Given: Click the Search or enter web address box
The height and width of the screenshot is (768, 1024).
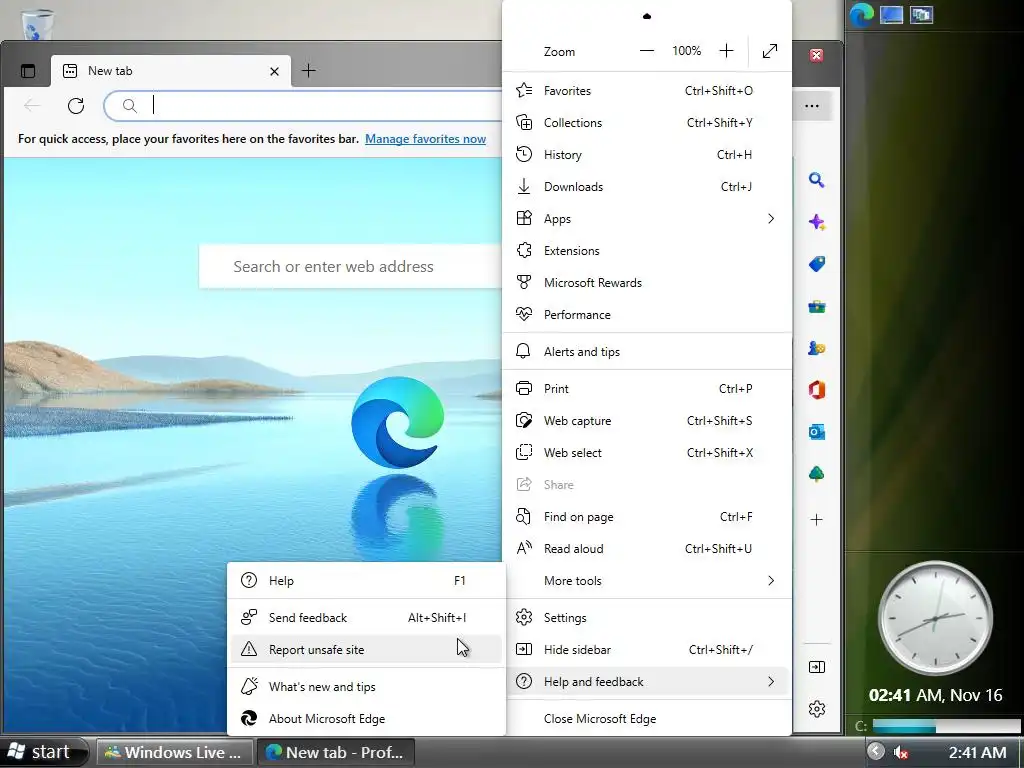Looking at the screenshot, I should 351,266.
